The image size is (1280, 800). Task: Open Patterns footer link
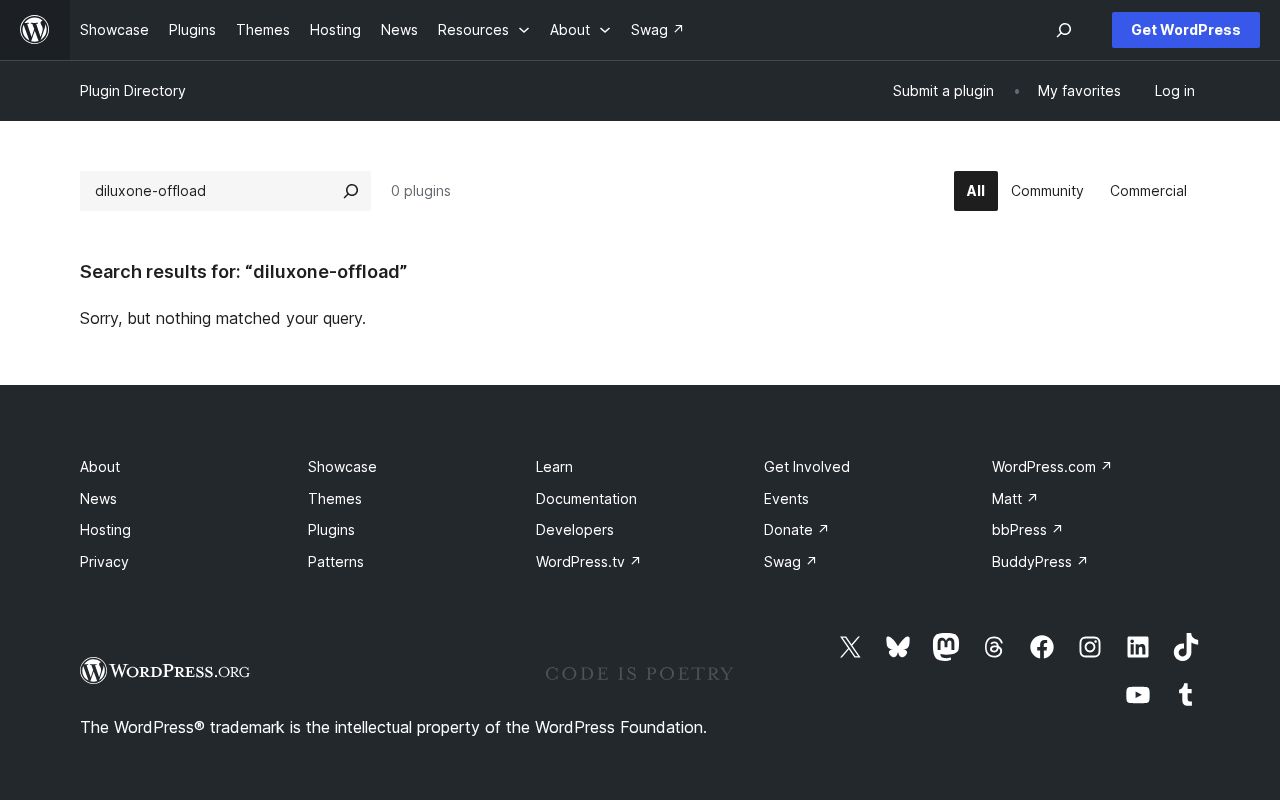(x=336, y=562)
